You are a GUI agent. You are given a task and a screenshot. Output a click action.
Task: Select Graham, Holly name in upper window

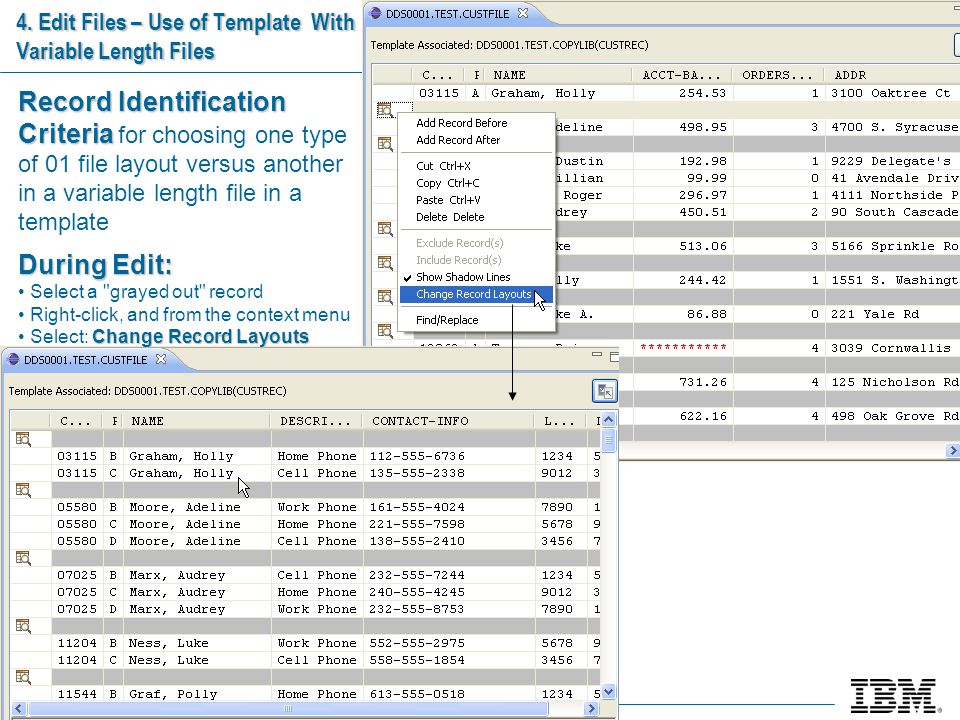click(x=558, y=93)
